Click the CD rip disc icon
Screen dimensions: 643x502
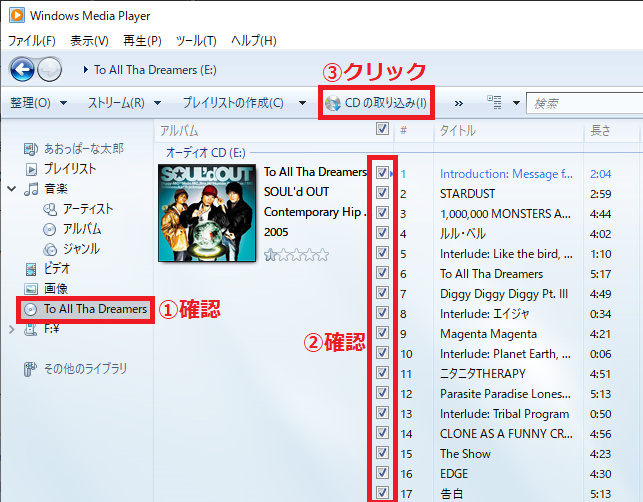click(333, 103)
